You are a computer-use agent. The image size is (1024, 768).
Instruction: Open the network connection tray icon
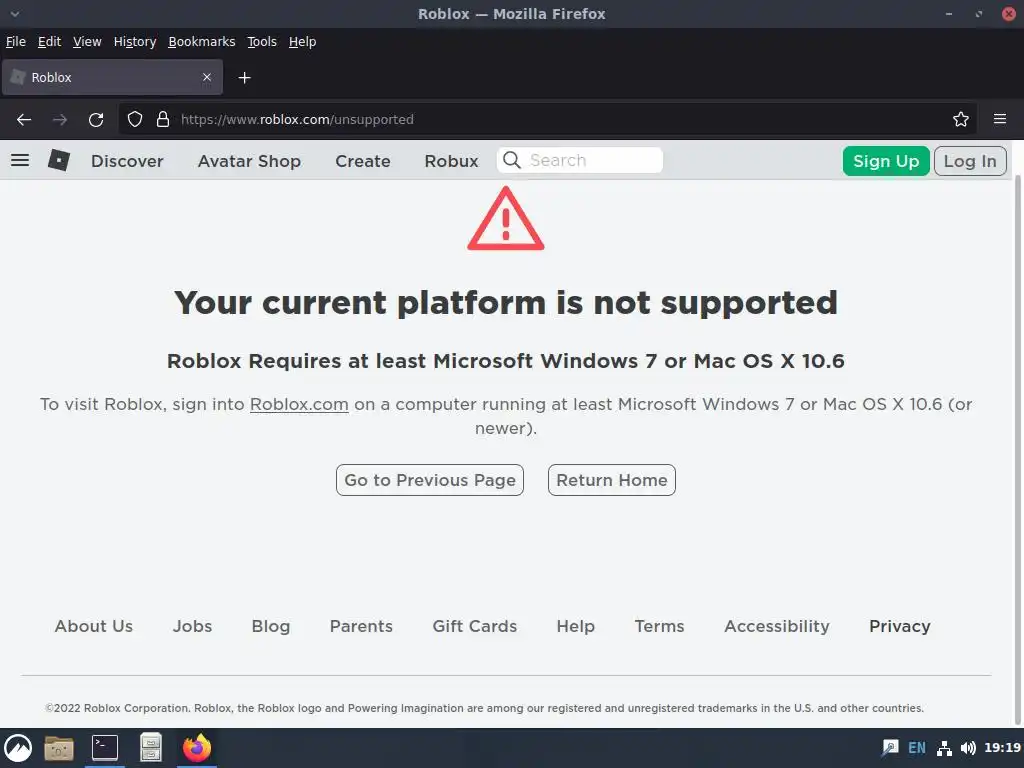click(x=944, y=748)
